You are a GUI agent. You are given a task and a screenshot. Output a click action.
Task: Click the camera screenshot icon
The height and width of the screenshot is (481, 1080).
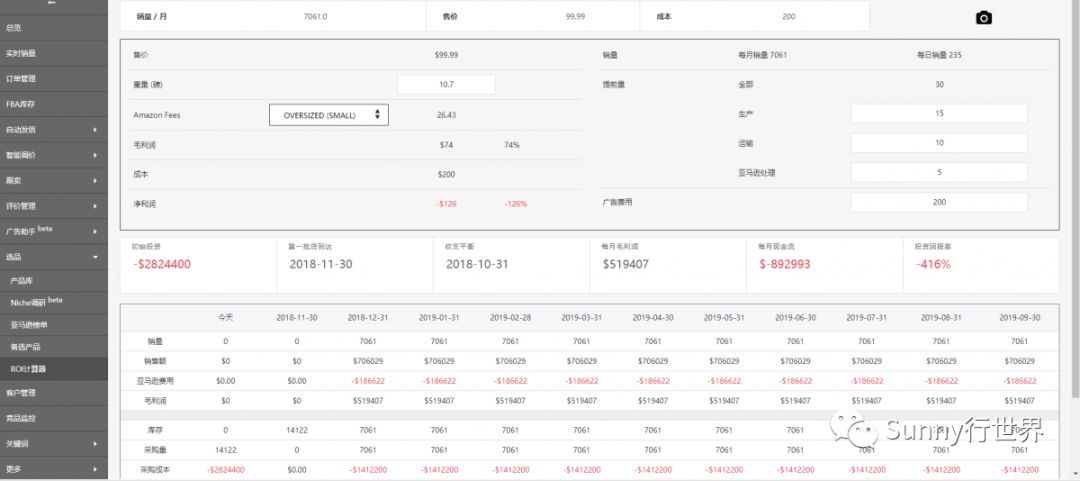tap(983, 18)
